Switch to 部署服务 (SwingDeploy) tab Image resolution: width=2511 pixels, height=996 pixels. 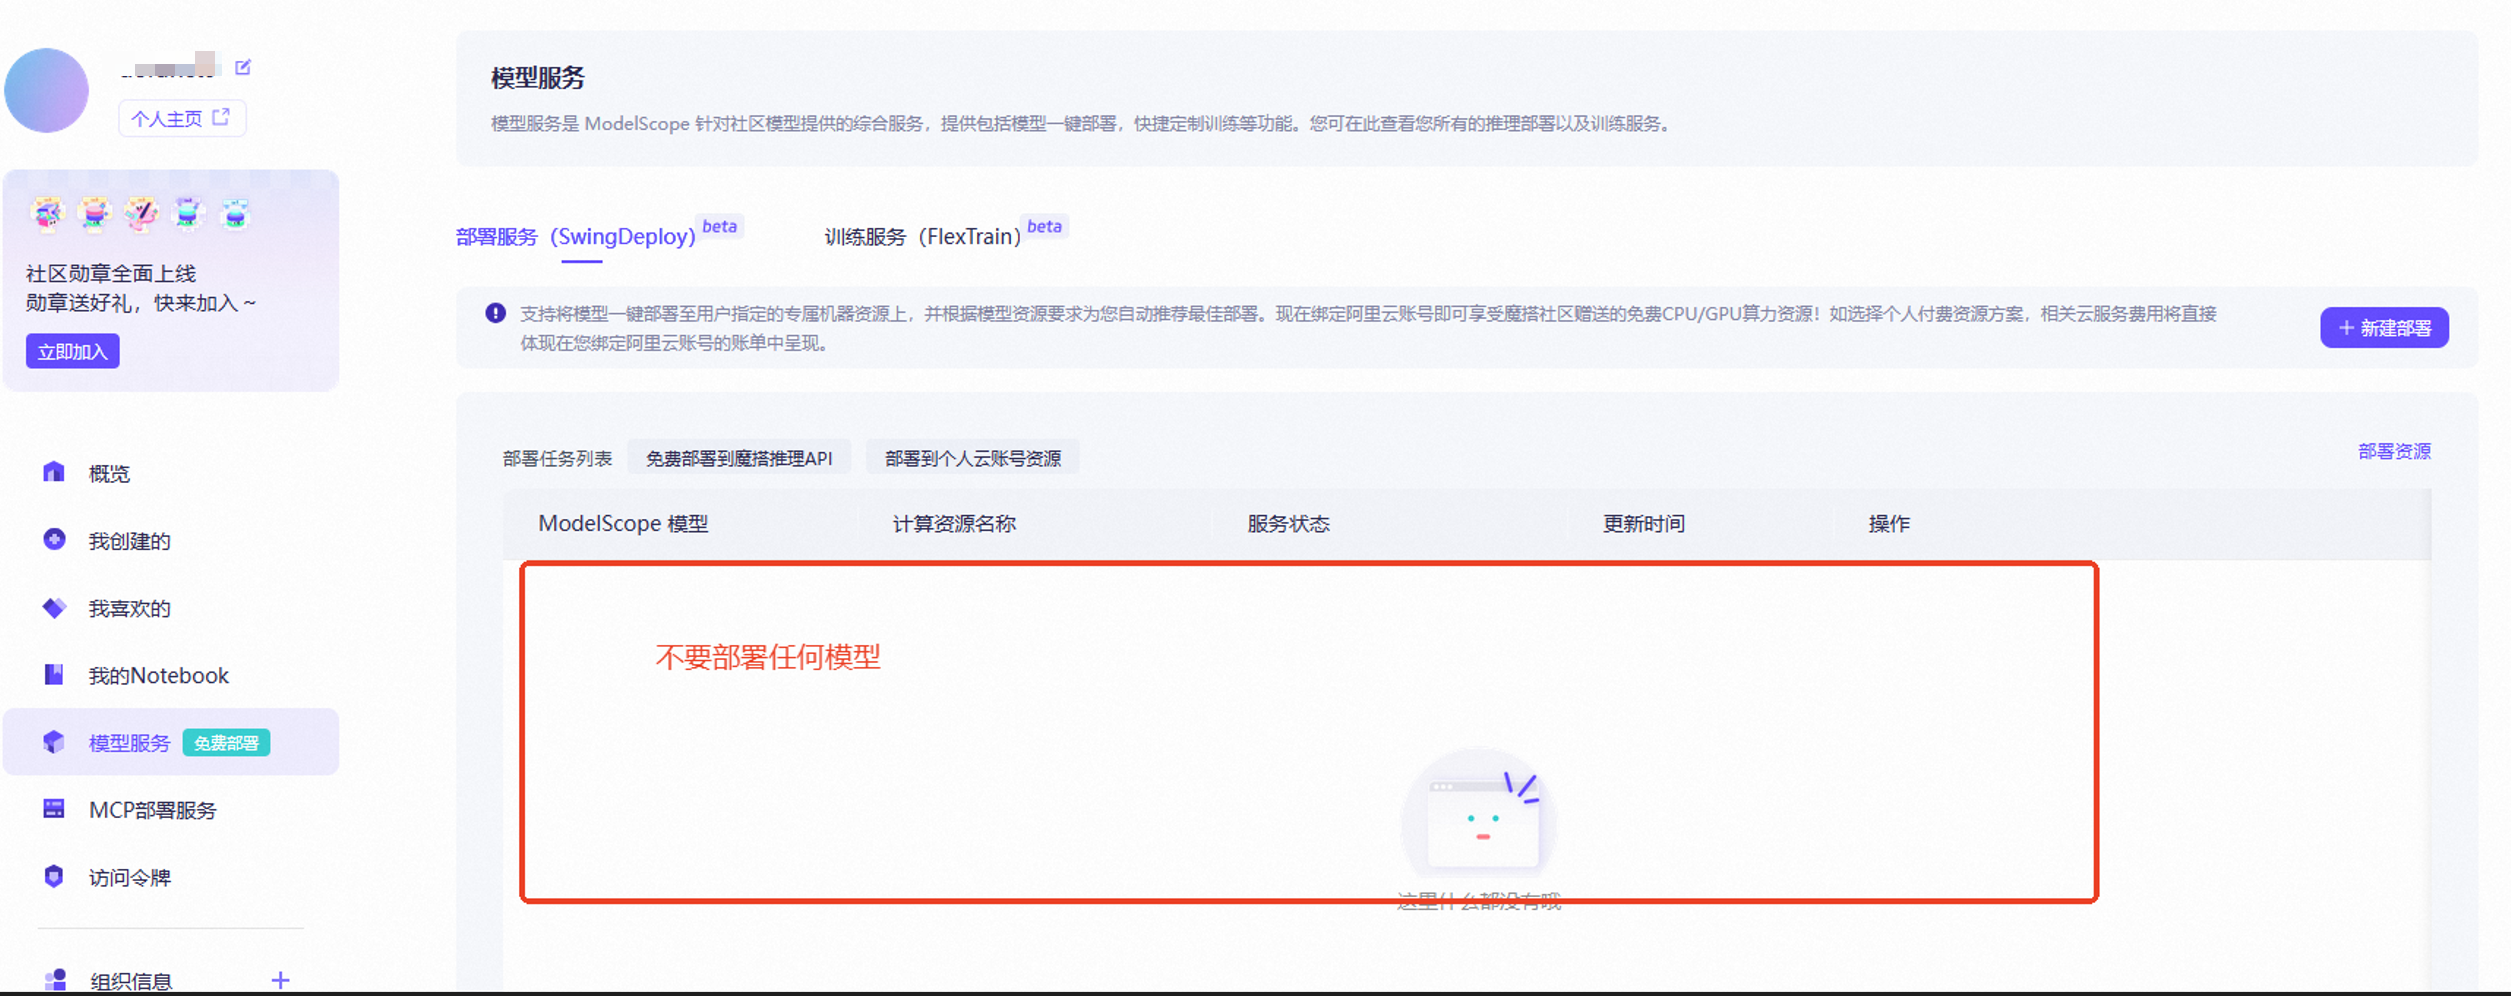point(576,237)
